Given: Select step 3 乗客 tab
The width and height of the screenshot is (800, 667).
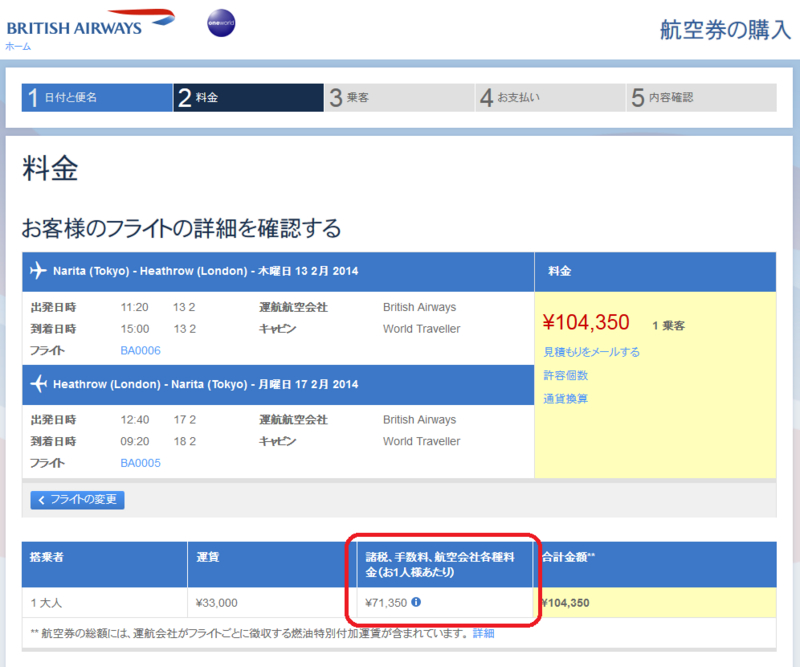Looking at the screenshot, I should click(x=399, y=97).
